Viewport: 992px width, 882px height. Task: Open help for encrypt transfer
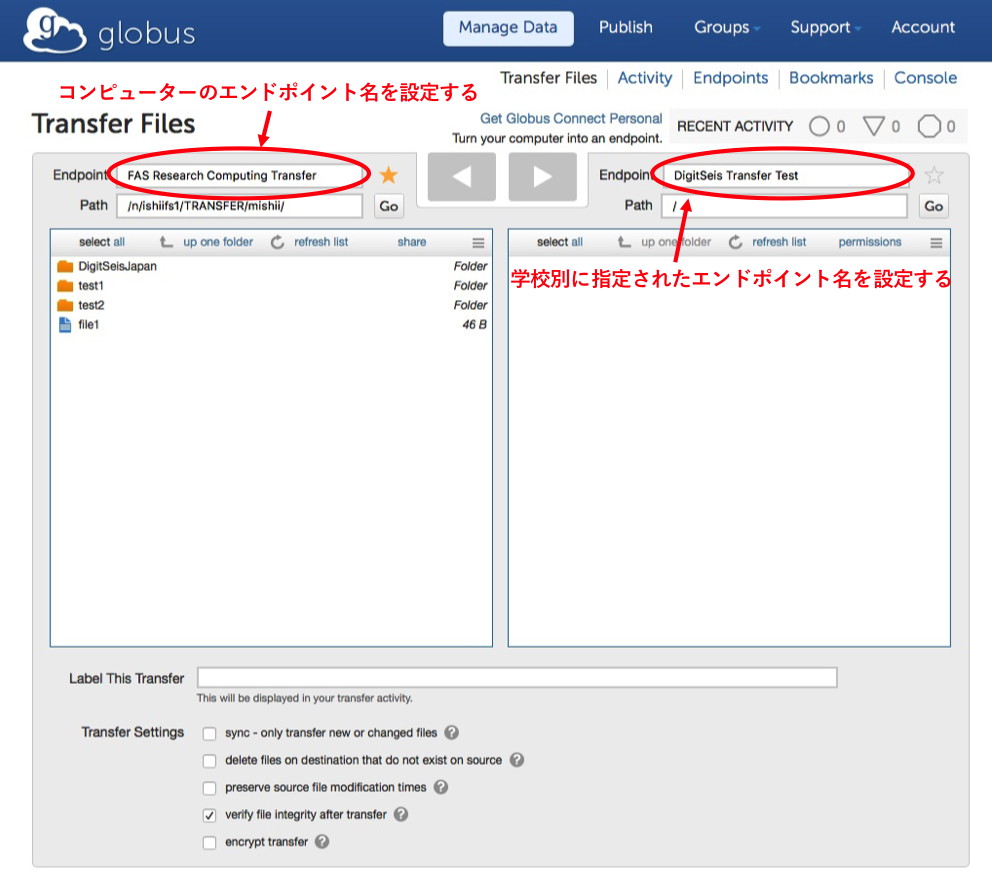point(322,842)
